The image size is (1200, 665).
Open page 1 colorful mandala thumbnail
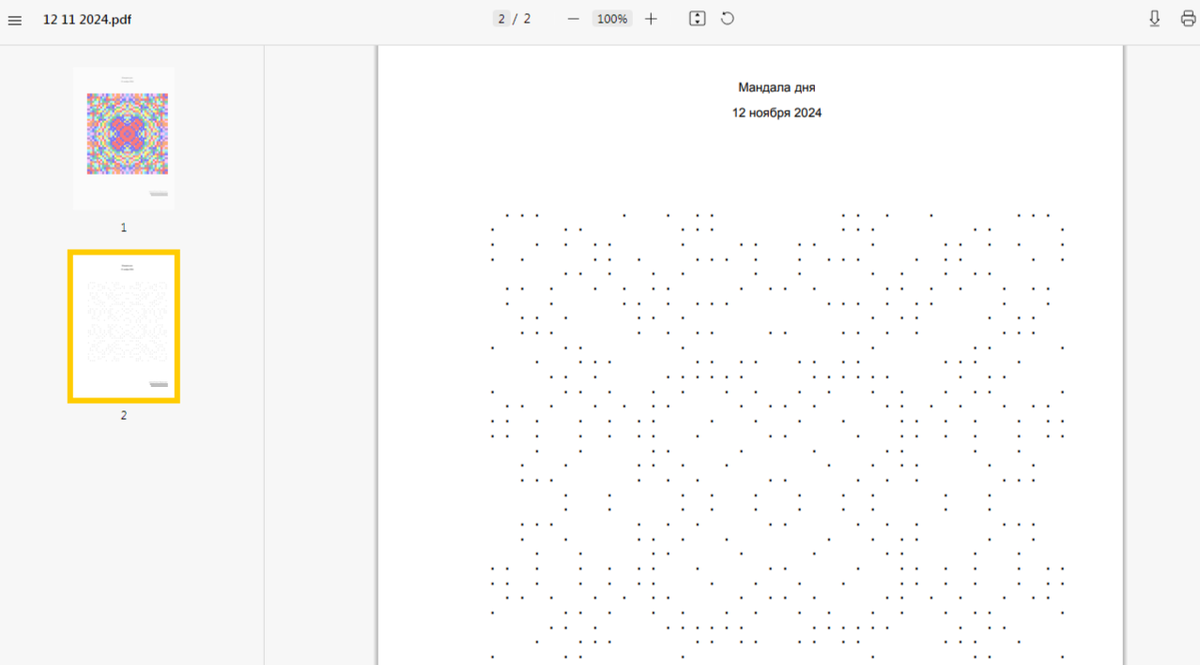click(x=124, y=139)
